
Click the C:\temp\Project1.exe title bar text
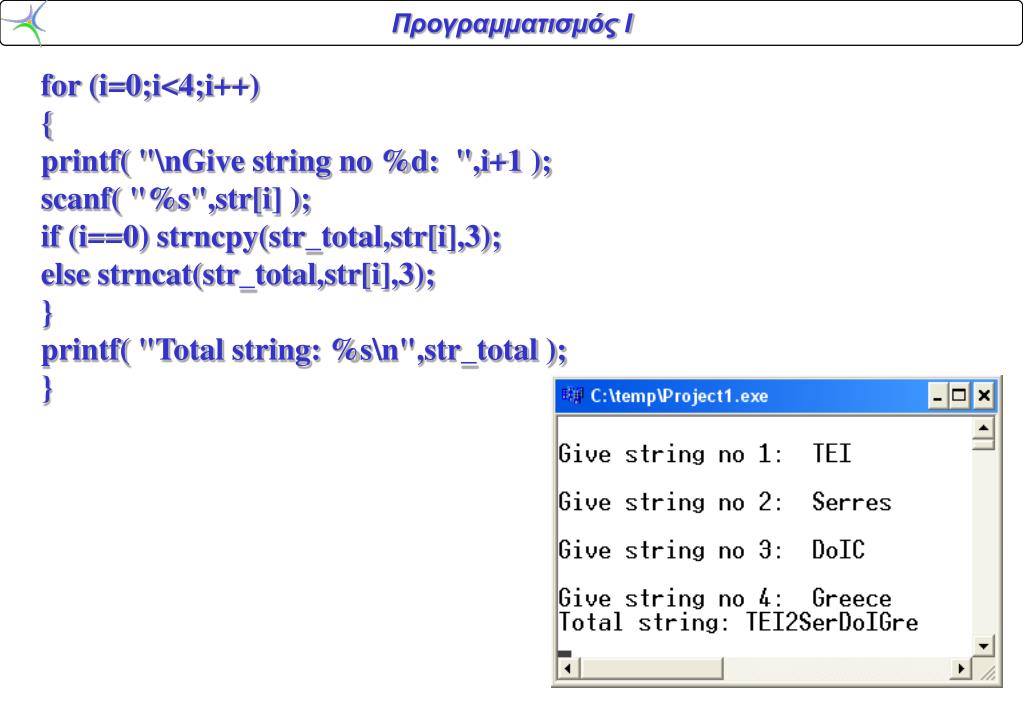[x=679, y=396]
